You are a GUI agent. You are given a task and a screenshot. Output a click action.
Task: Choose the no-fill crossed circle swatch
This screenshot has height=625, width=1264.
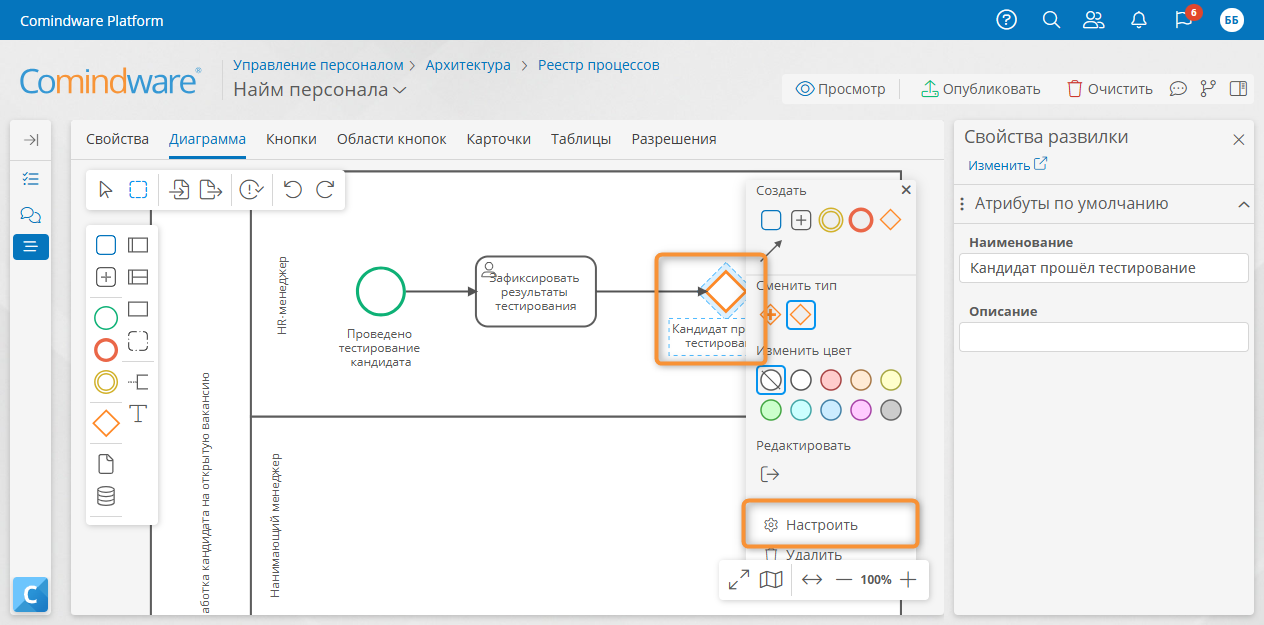(x=770, y=380)
